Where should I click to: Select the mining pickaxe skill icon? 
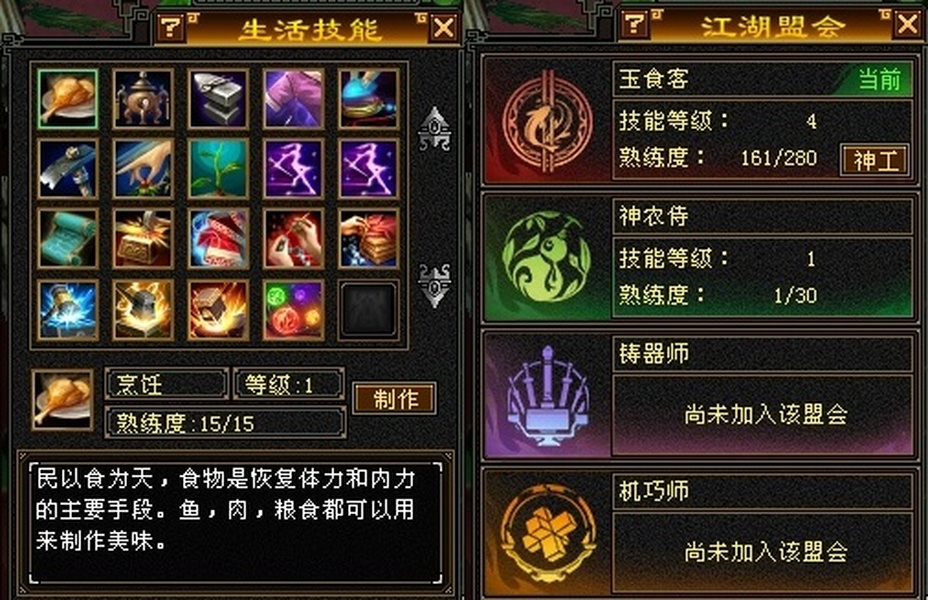[67, 169]
